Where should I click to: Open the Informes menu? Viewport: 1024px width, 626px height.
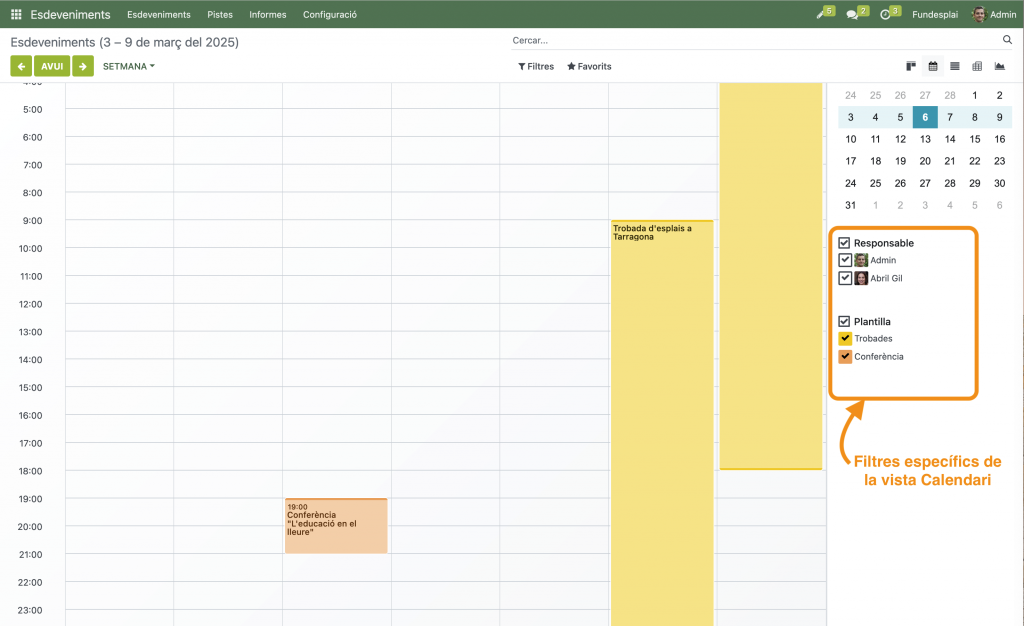coord(267,15)
